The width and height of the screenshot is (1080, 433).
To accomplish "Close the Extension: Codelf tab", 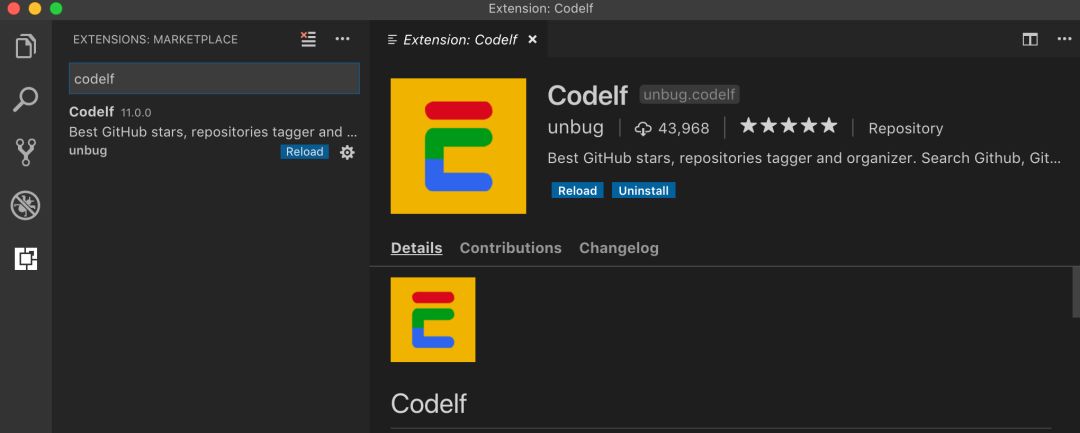I will click(x=532, y=40).
